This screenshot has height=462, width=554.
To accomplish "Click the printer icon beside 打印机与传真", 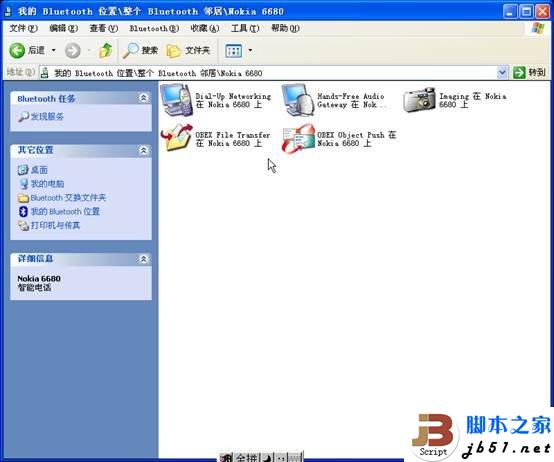I will click(23, 225).
